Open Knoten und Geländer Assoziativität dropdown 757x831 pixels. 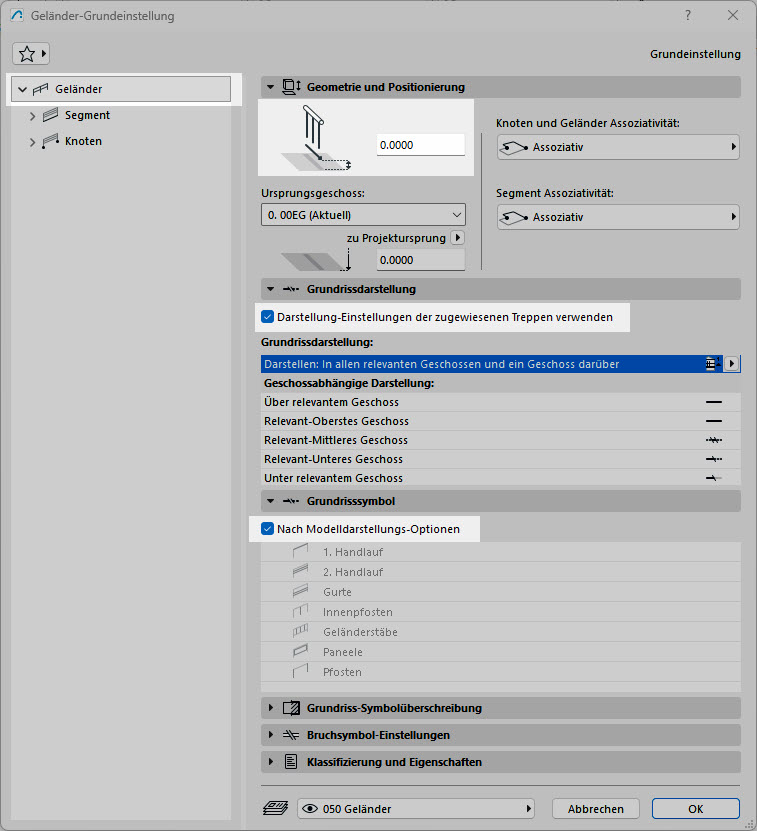click(617, 147)
